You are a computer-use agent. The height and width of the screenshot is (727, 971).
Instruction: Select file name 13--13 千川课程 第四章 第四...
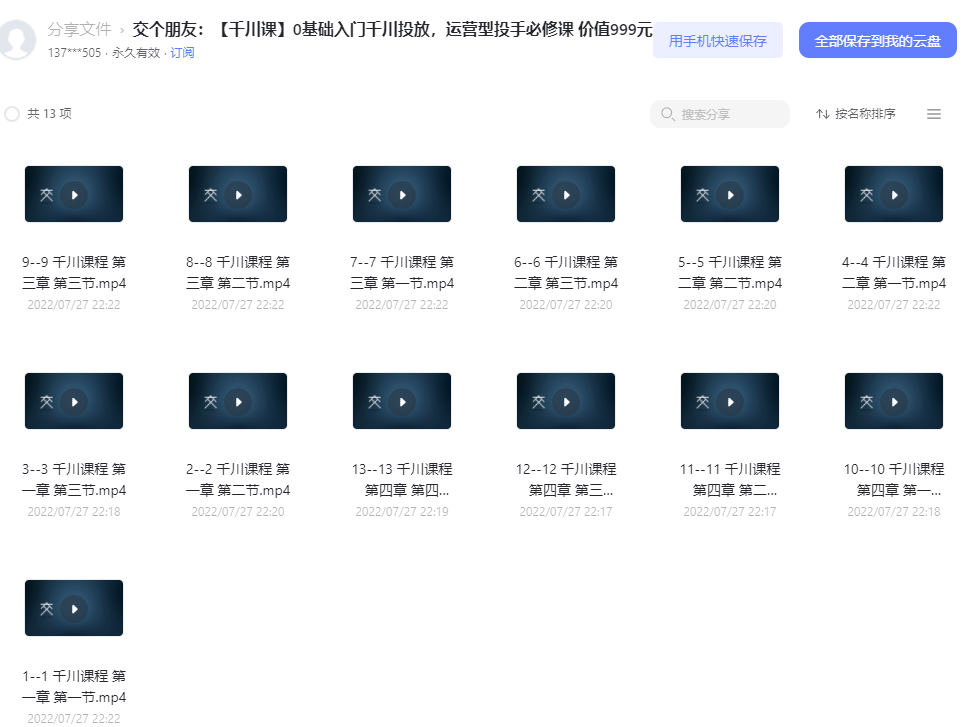pos(402,479)
